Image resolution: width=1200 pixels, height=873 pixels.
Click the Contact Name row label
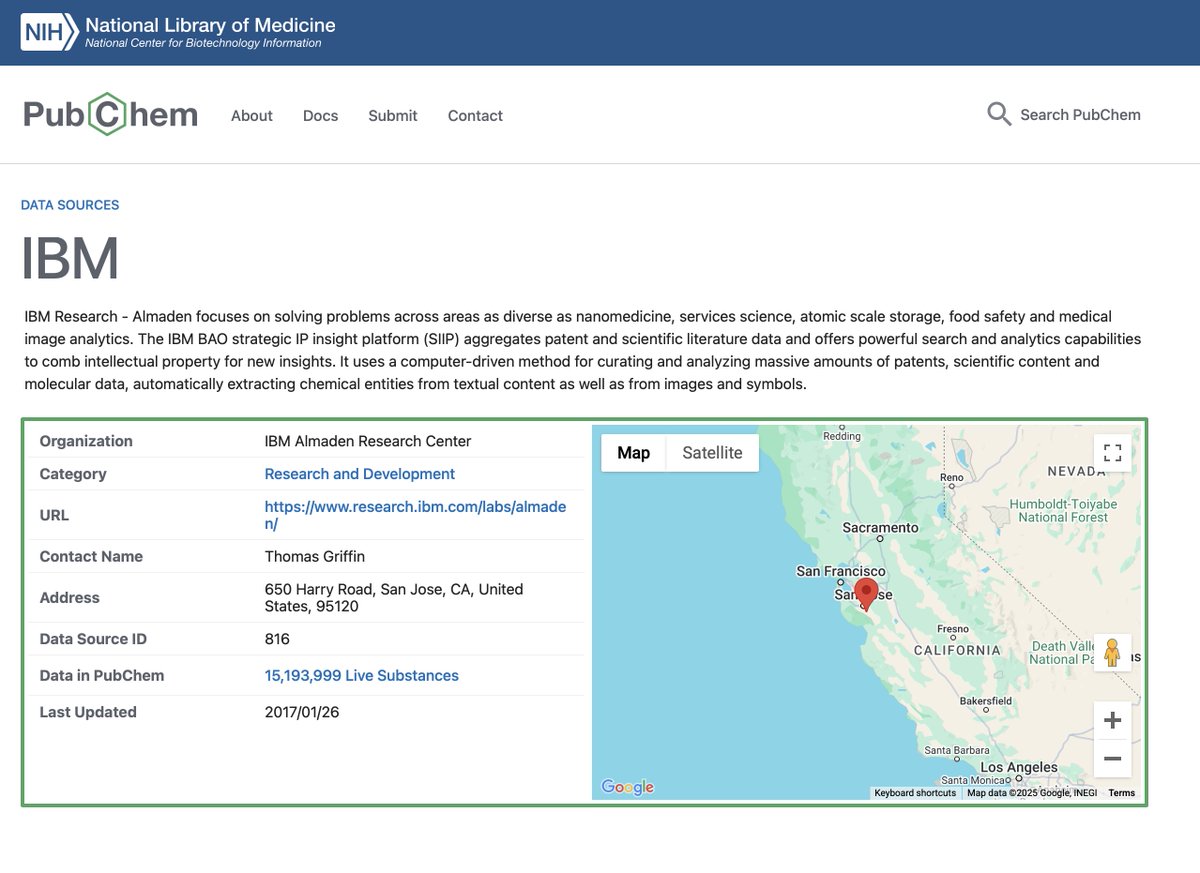click(91, 556)
